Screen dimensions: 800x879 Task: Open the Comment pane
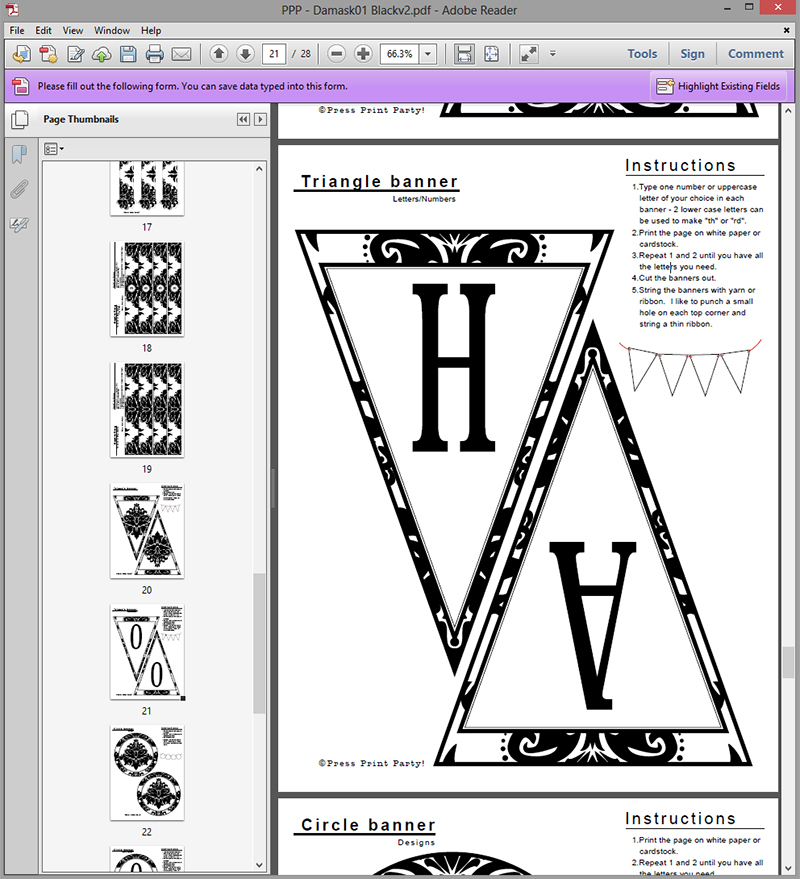click(x=756, y=54)
